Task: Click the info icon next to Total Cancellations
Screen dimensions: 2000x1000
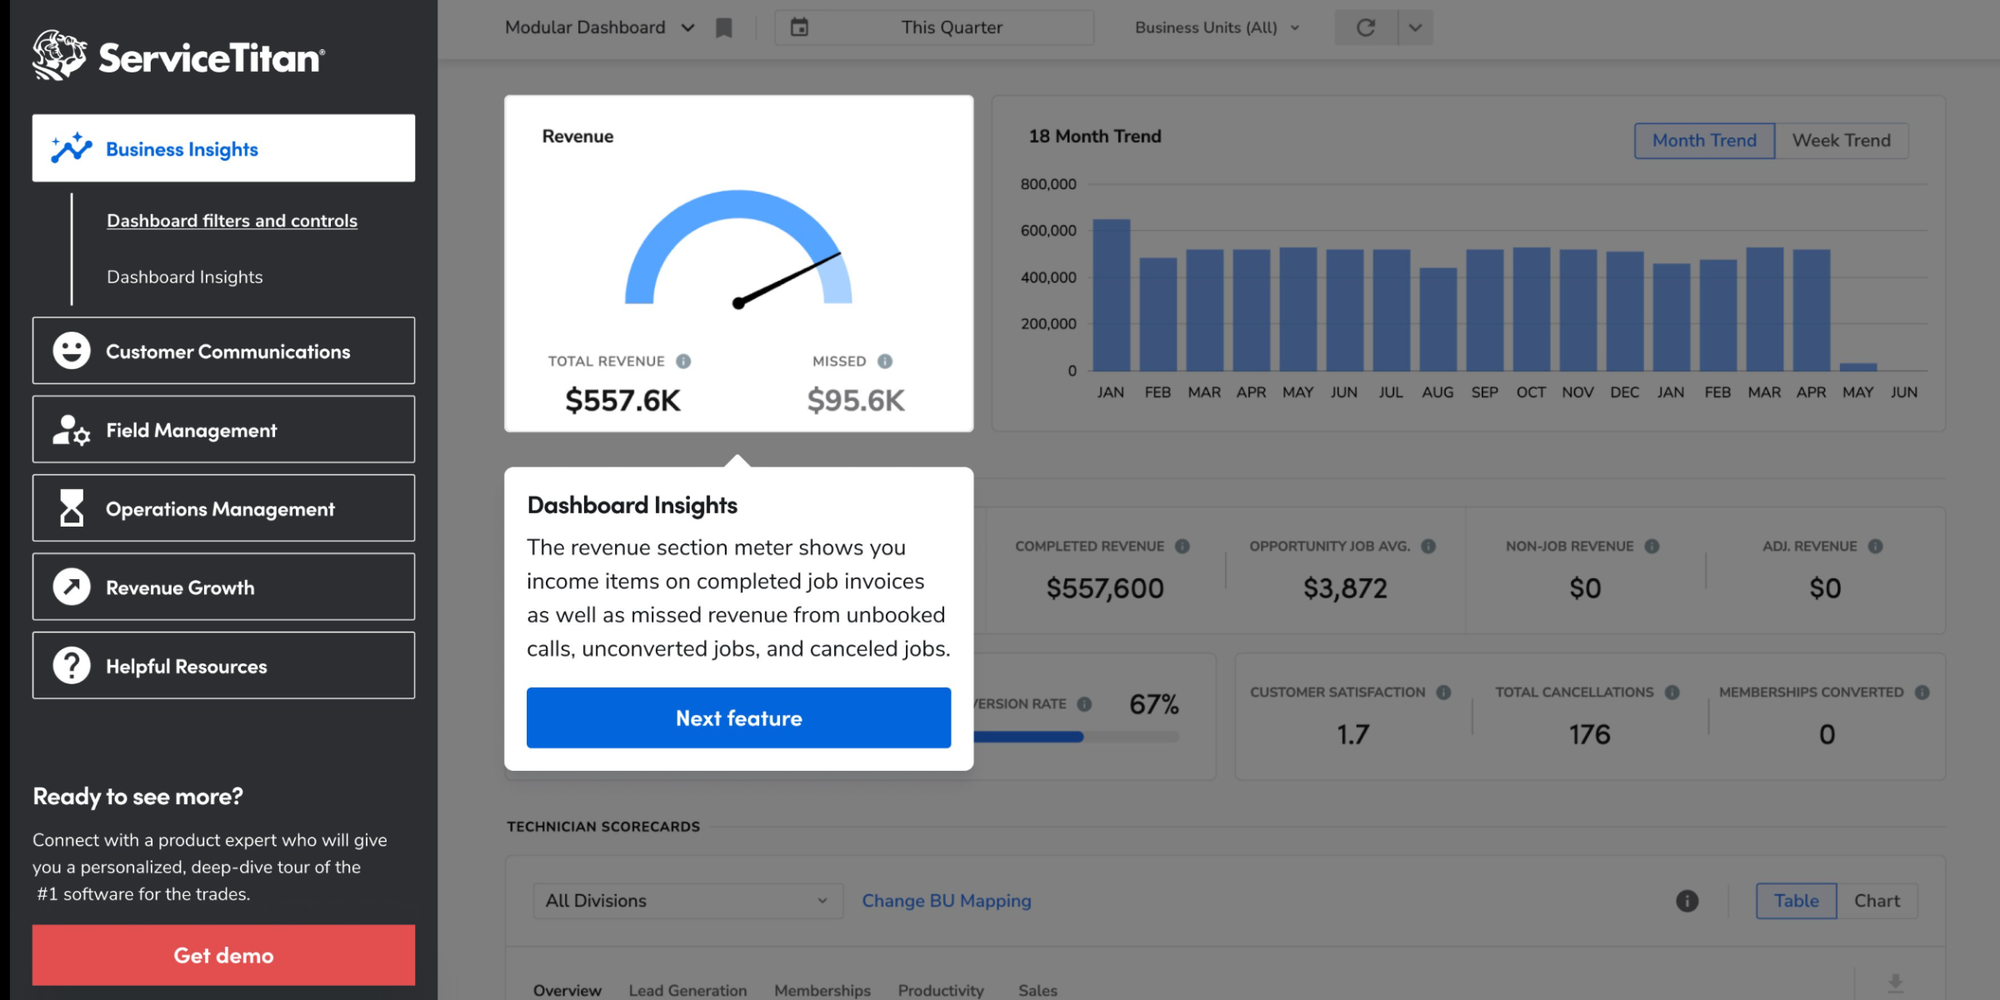Action: tap(1672, 692)
